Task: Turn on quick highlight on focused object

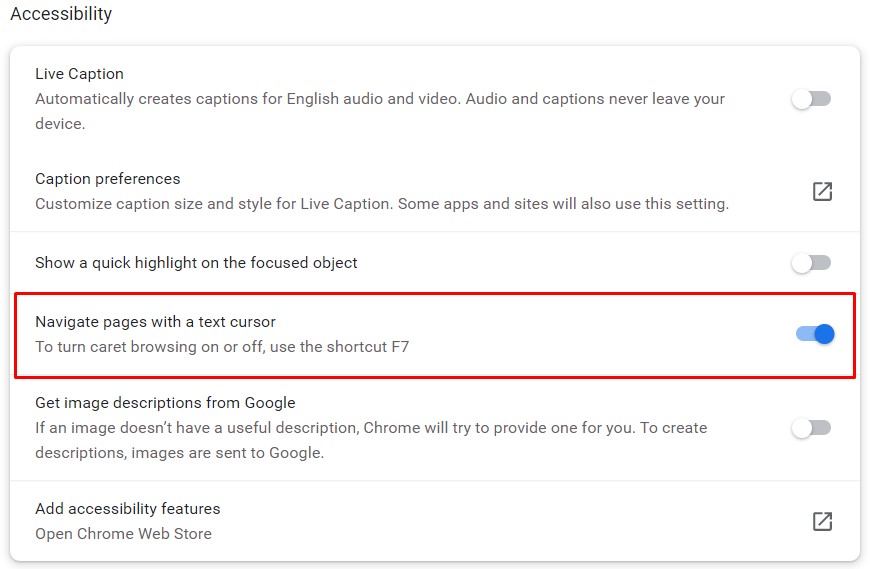Action: coord(811,263)
